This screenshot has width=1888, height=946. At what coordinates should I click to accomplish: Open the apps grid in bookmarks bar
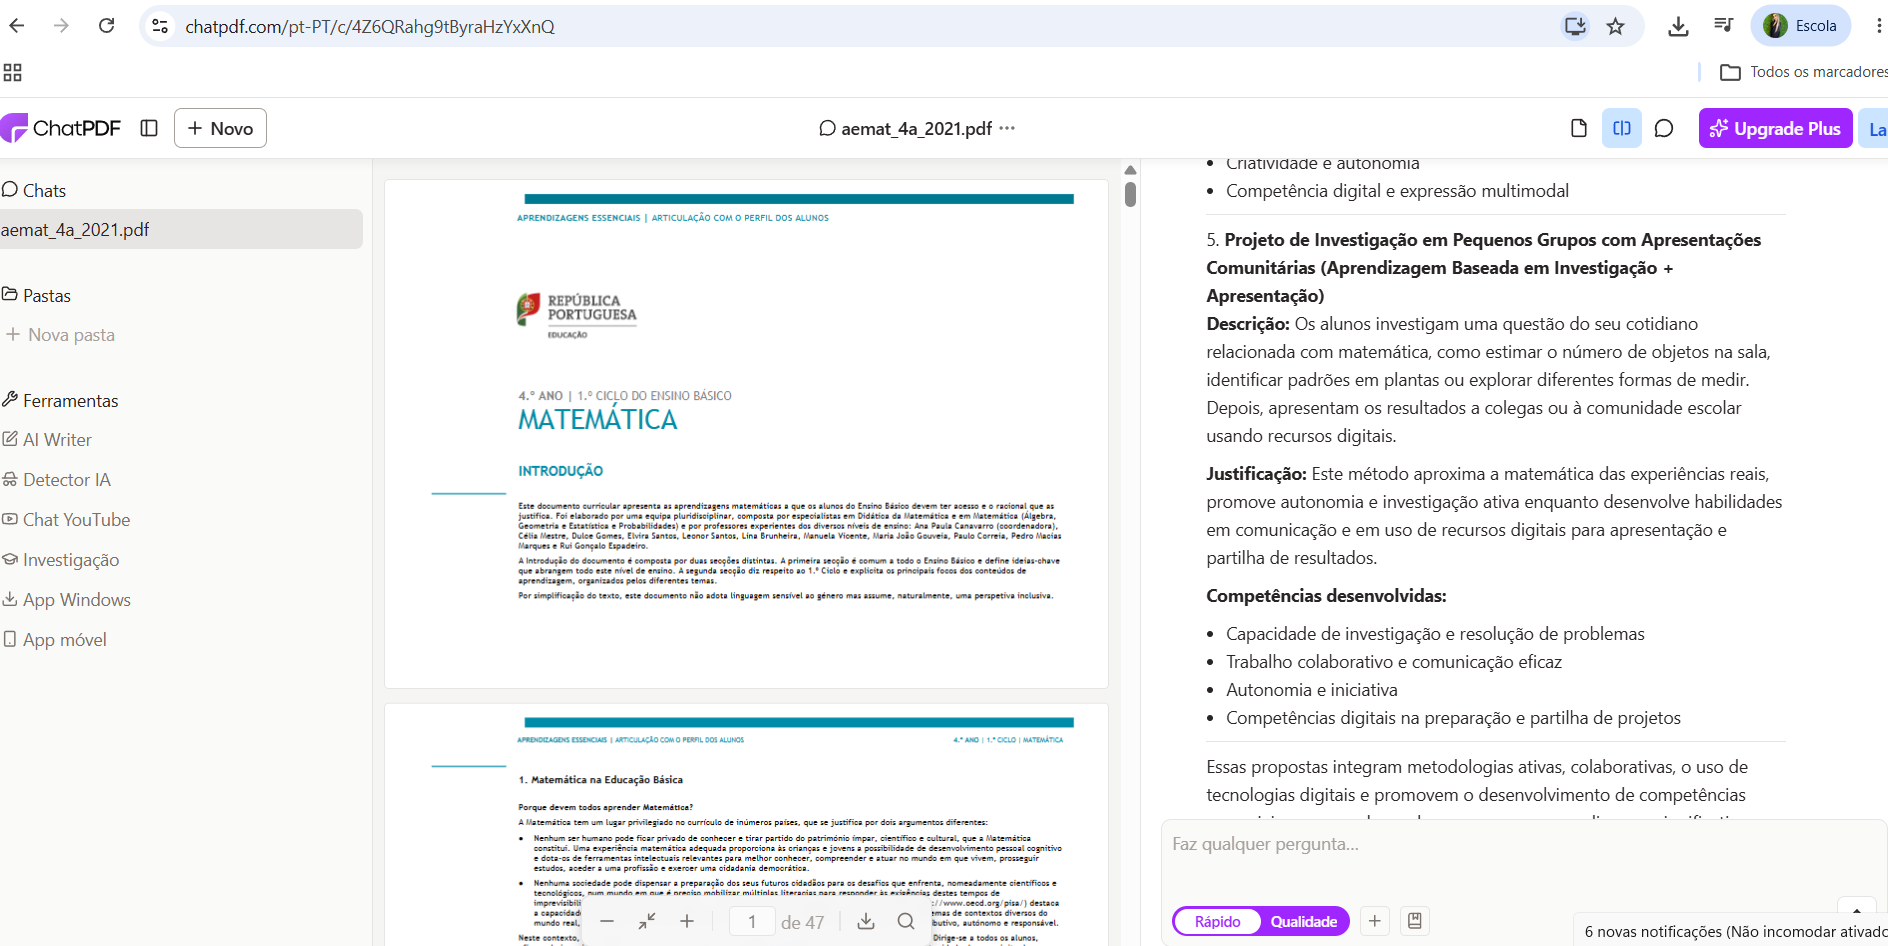(x=12, y=72)
